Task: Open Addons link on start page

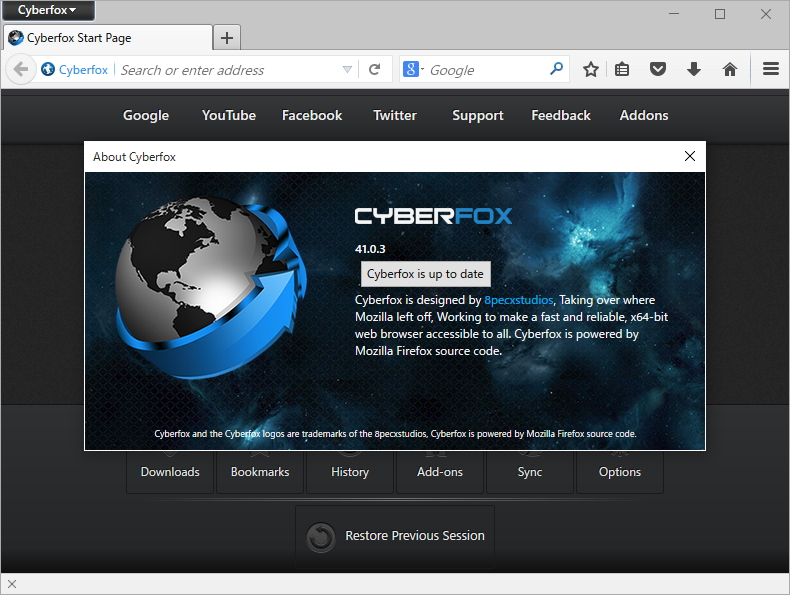Action: tap(644, 115)
